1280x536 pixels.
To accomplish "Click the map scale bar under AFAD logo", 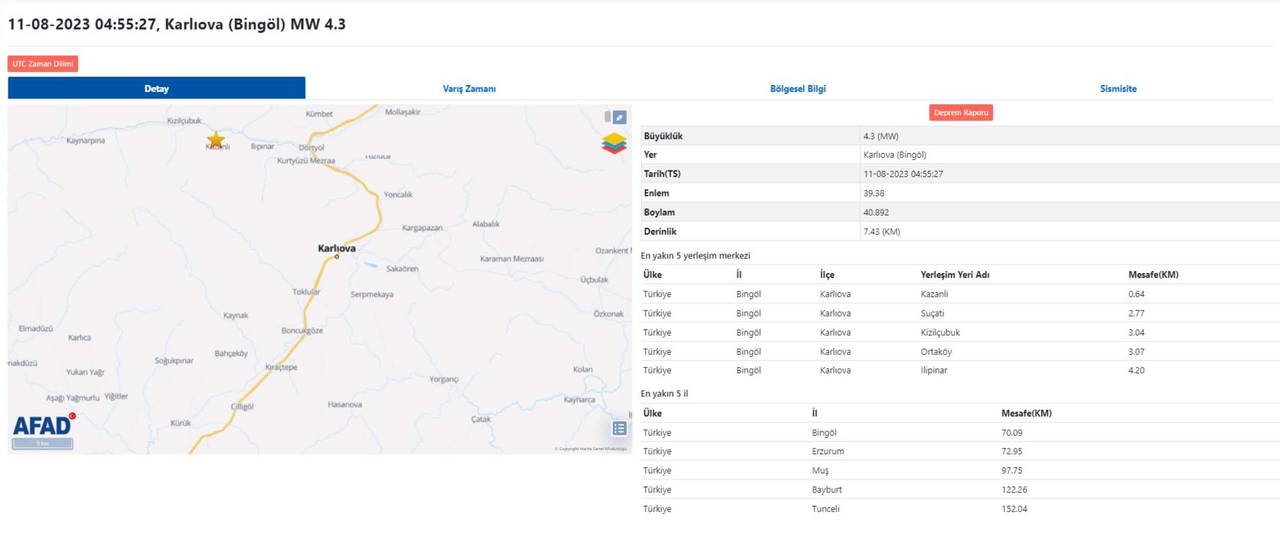I will coord(42,443).
